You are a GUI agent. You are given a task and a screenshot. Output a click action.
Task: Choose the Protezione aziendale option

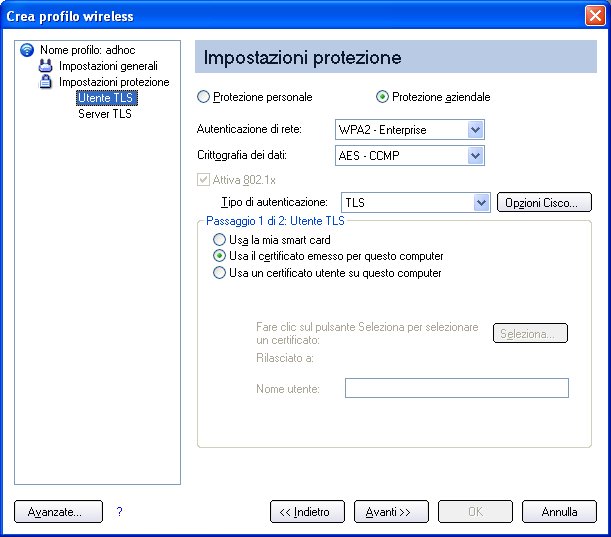pyautogui.click(x=382, y=97)
